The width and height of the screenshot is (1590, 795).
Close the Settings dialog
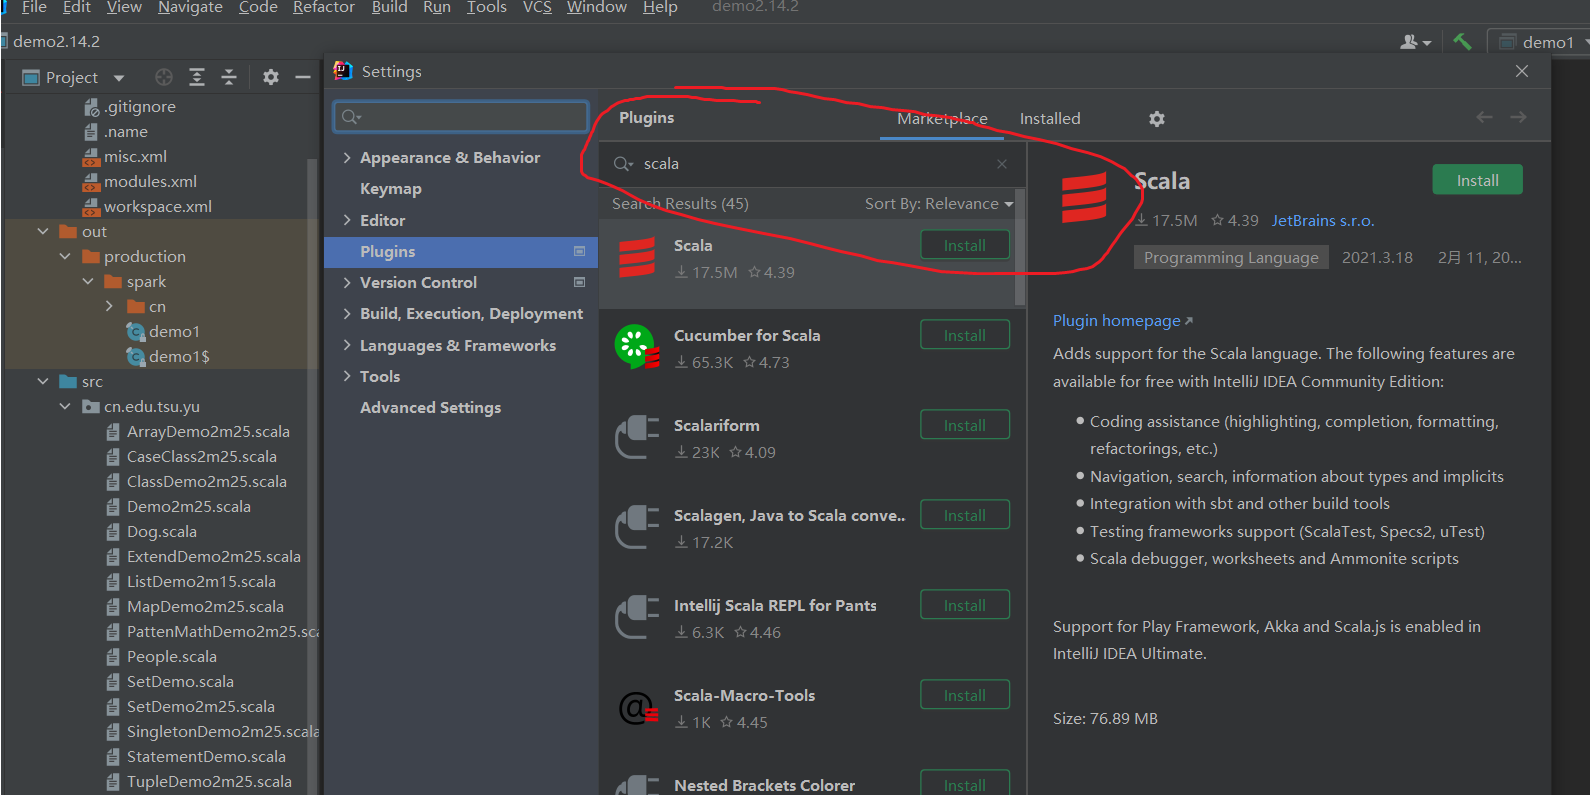[x=1521, y=71]
